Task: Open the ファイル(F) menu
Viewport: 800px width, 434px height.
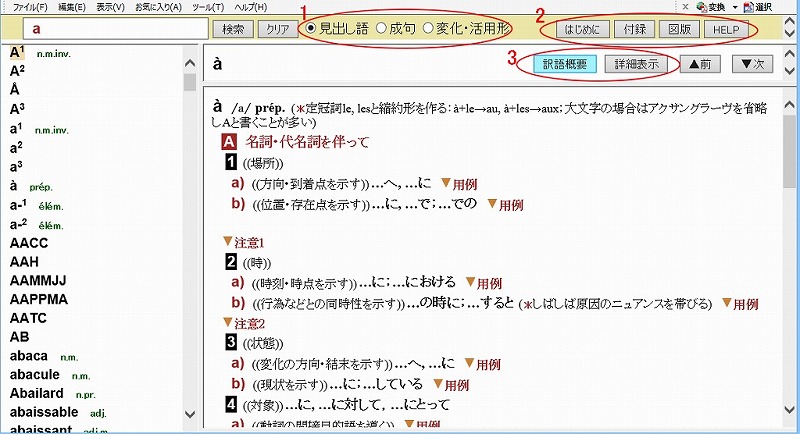Action: [x=29, y=7]
